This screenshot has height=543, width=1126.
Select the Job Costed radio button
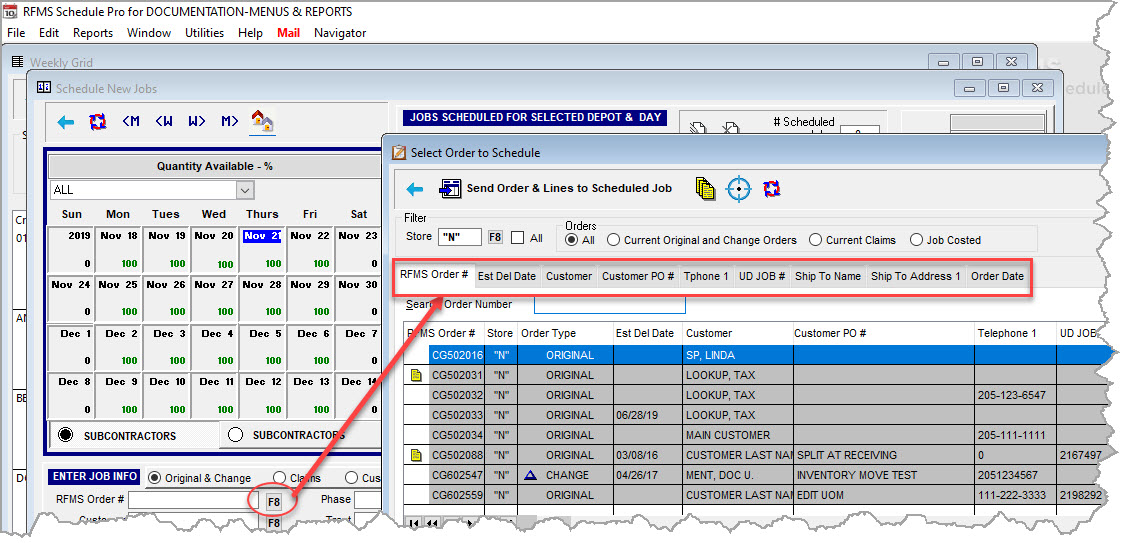916,240
